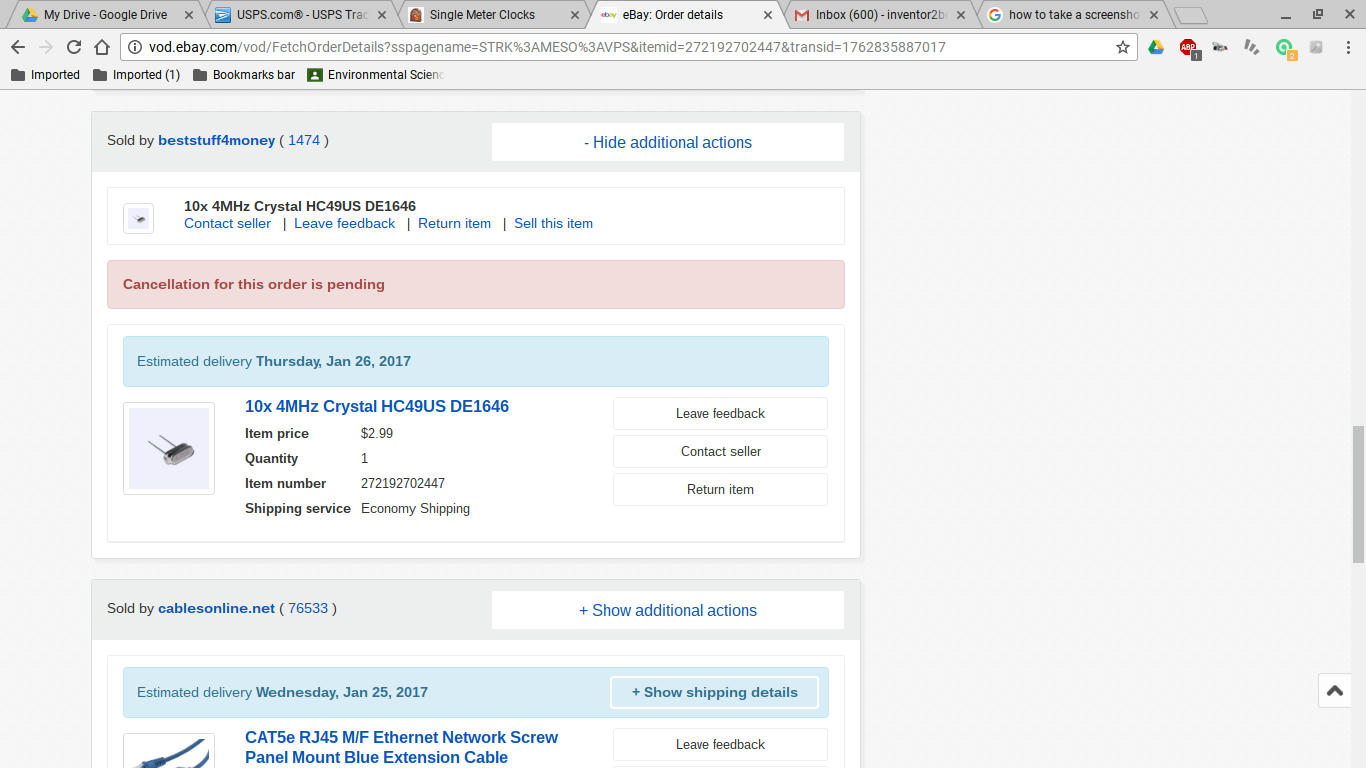Image resolution: width=1366 pixels, height=768 pixels.
Task: Expand Show shipping details
Action: click(714, 692)
